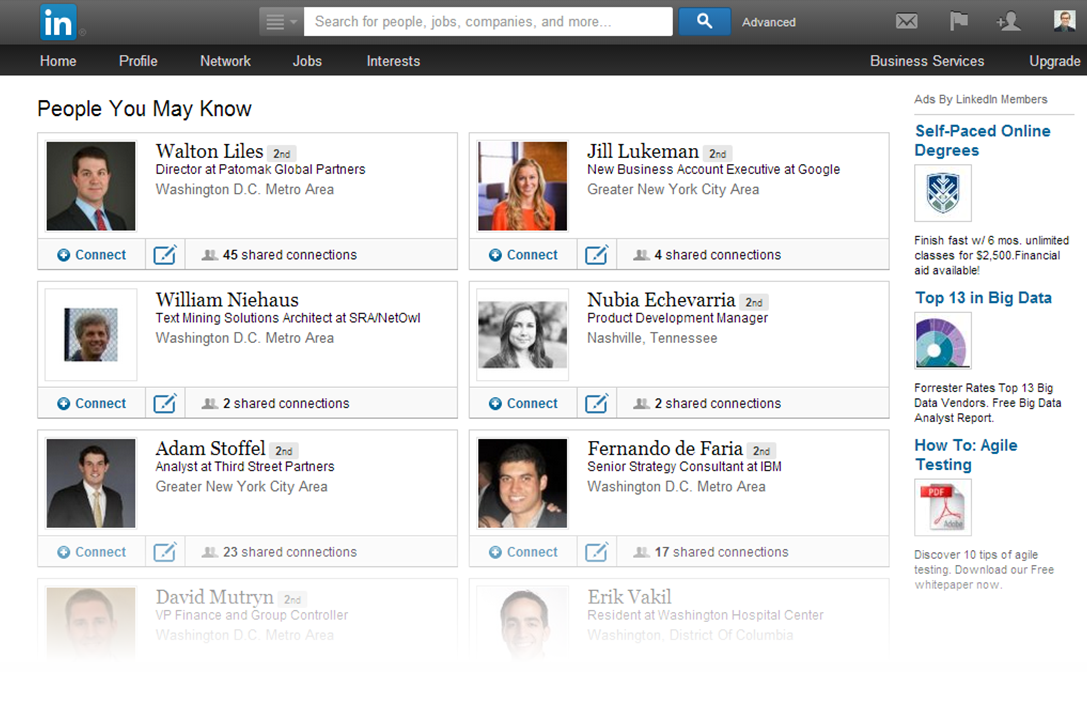Click the blue search magnifier button
1087x717 pixels.
[704, 21]
